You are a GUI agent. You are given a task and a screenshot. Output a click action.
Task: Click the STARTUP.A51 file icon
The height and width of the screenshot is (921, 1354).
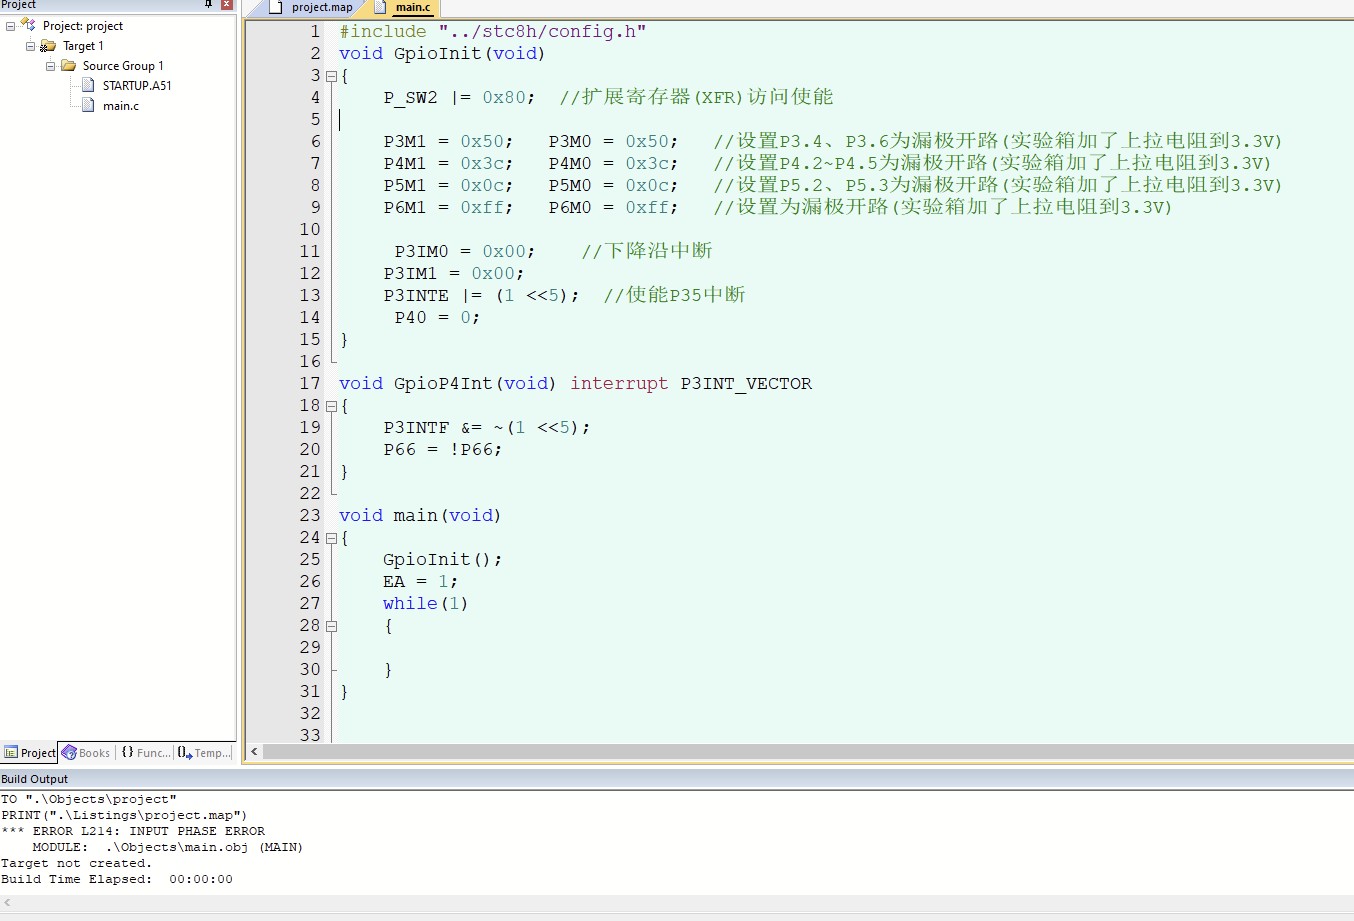coord(88,85)
